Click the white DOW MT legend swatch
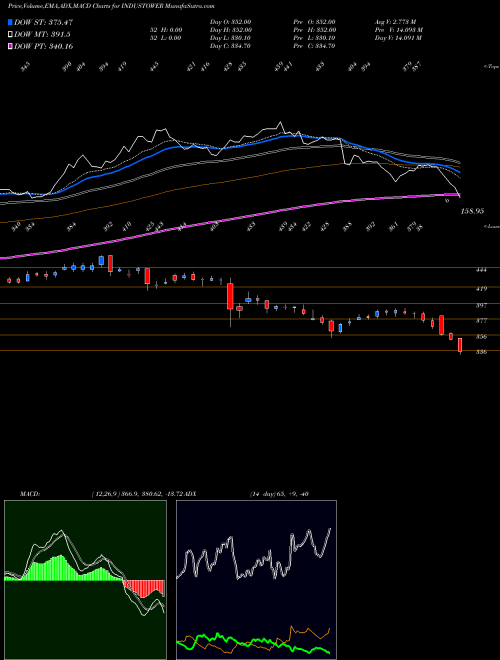 (11, 35)
